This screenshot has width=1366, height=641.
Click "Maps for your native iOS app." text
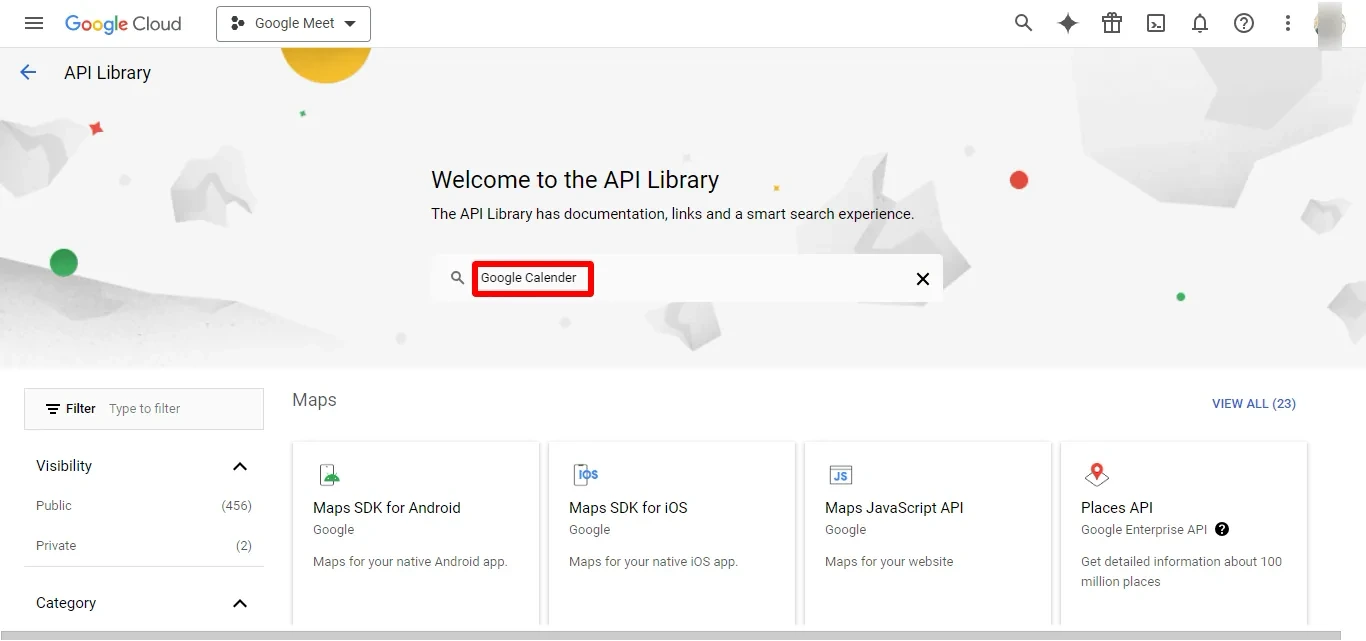653,562
